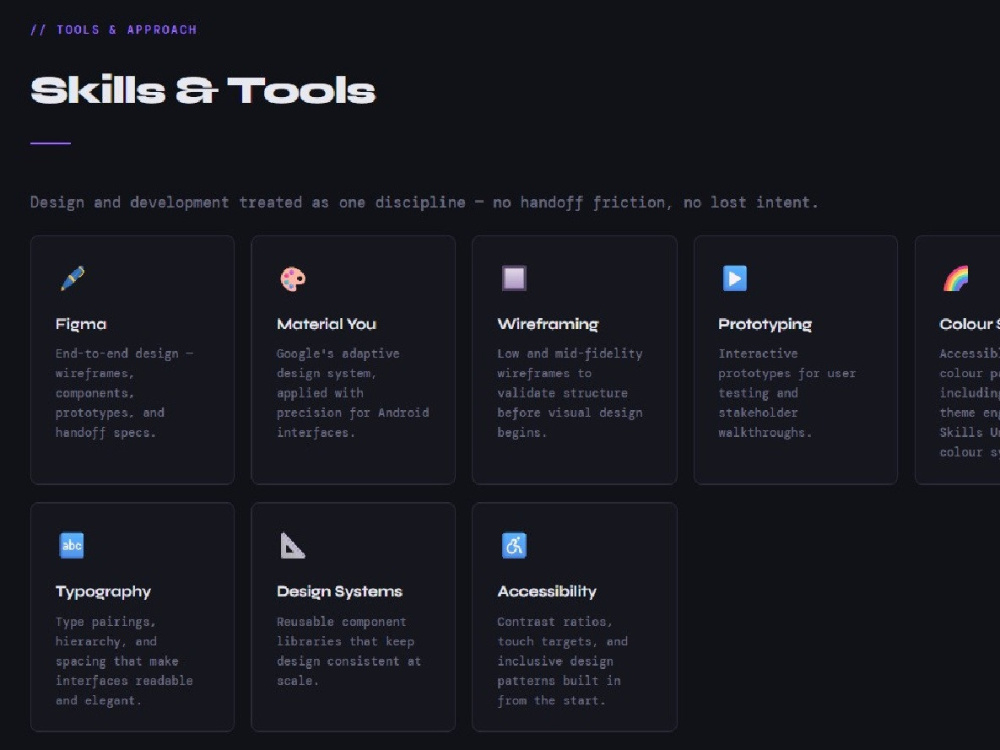Click the abc icon on the Typography card
Viewport: 1000px width, 750px height.
pyautogui.click(x=71, y=545)
